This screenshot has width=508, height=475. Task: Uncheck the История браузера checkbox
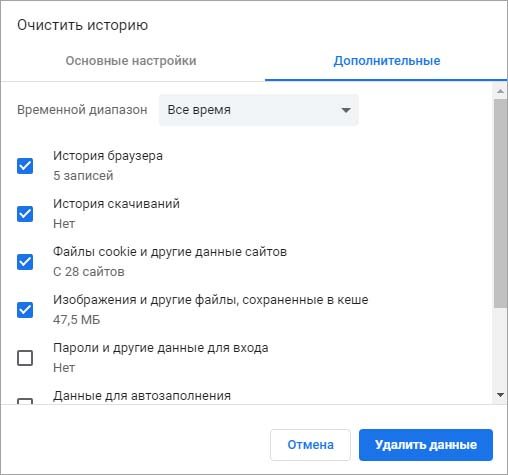(x=25, y=166)
